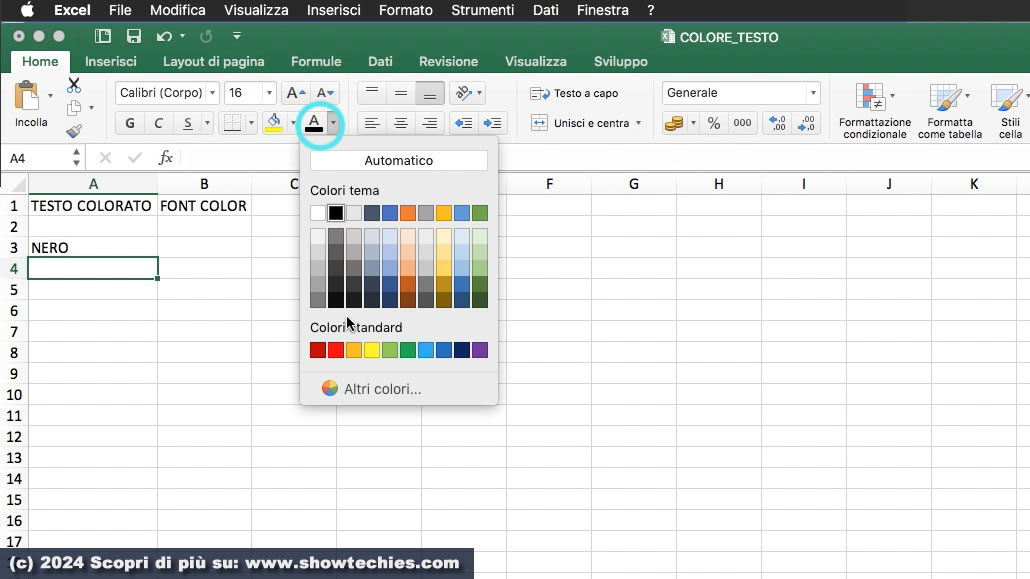Toggle Testo a capo wrap text
This screenshot has height=579, width=1030.
[574, 93]
